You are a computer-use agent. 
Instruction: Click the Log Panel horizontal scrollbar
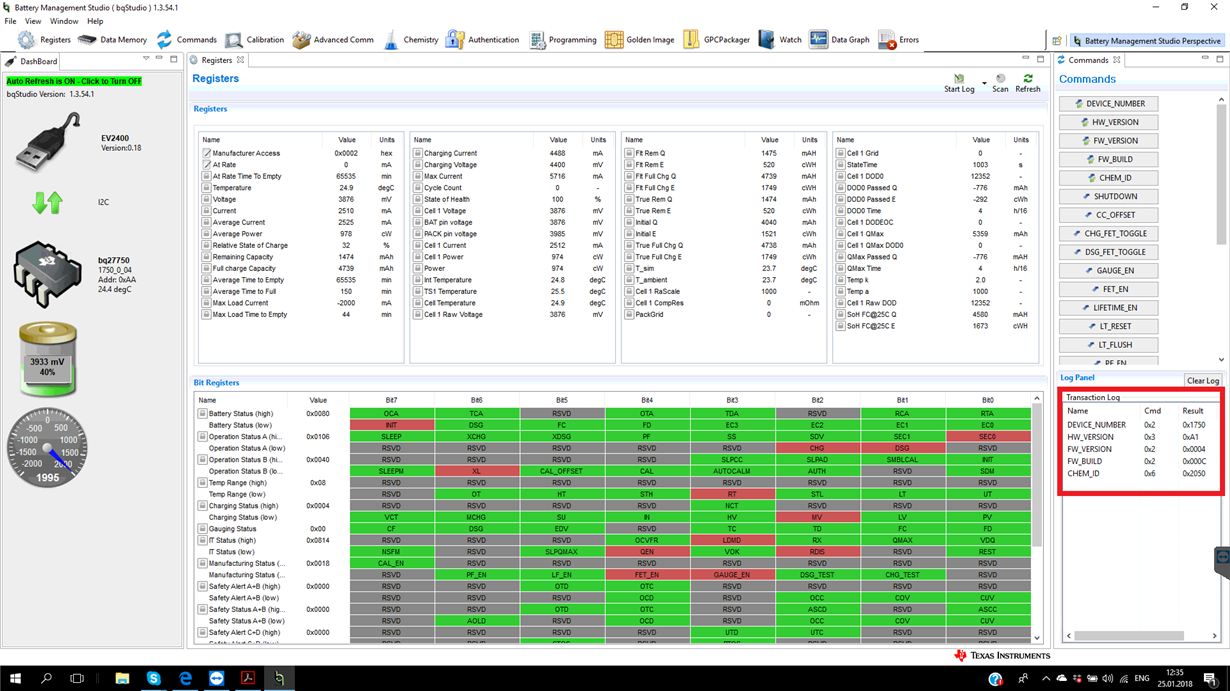[1141, 636]
